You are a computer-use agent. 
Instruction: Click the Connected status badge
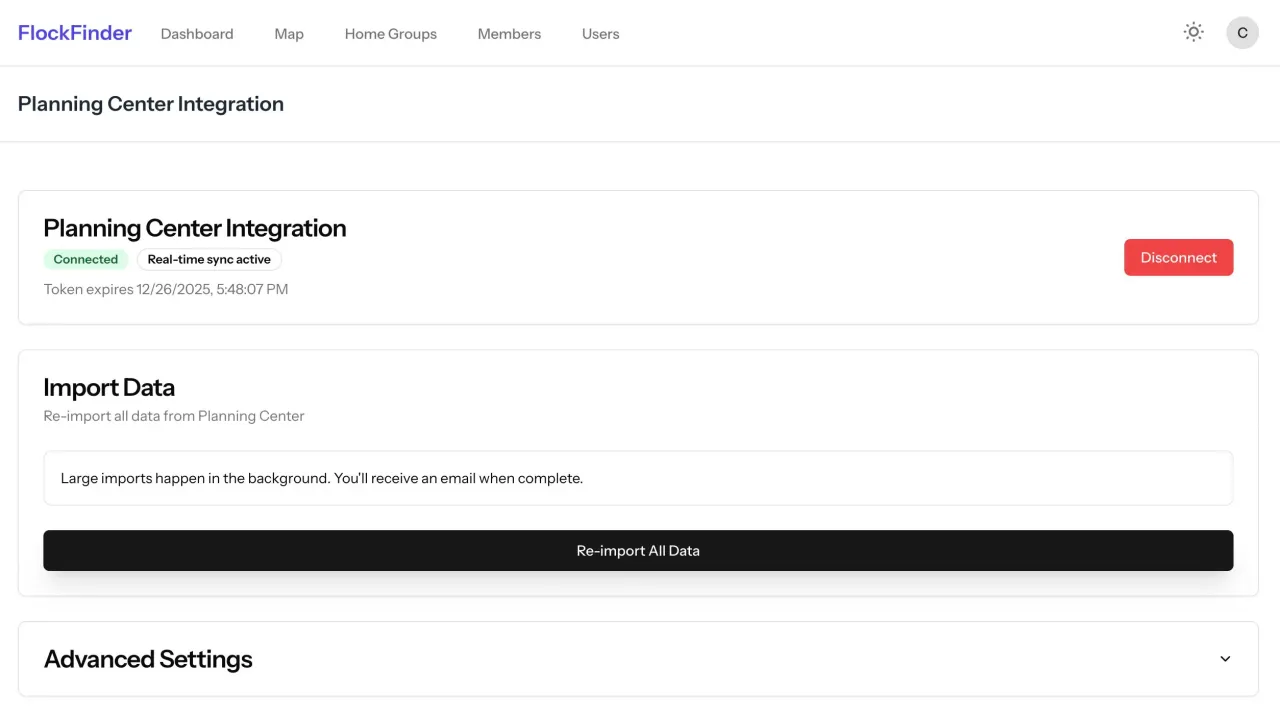pos(86,259)
